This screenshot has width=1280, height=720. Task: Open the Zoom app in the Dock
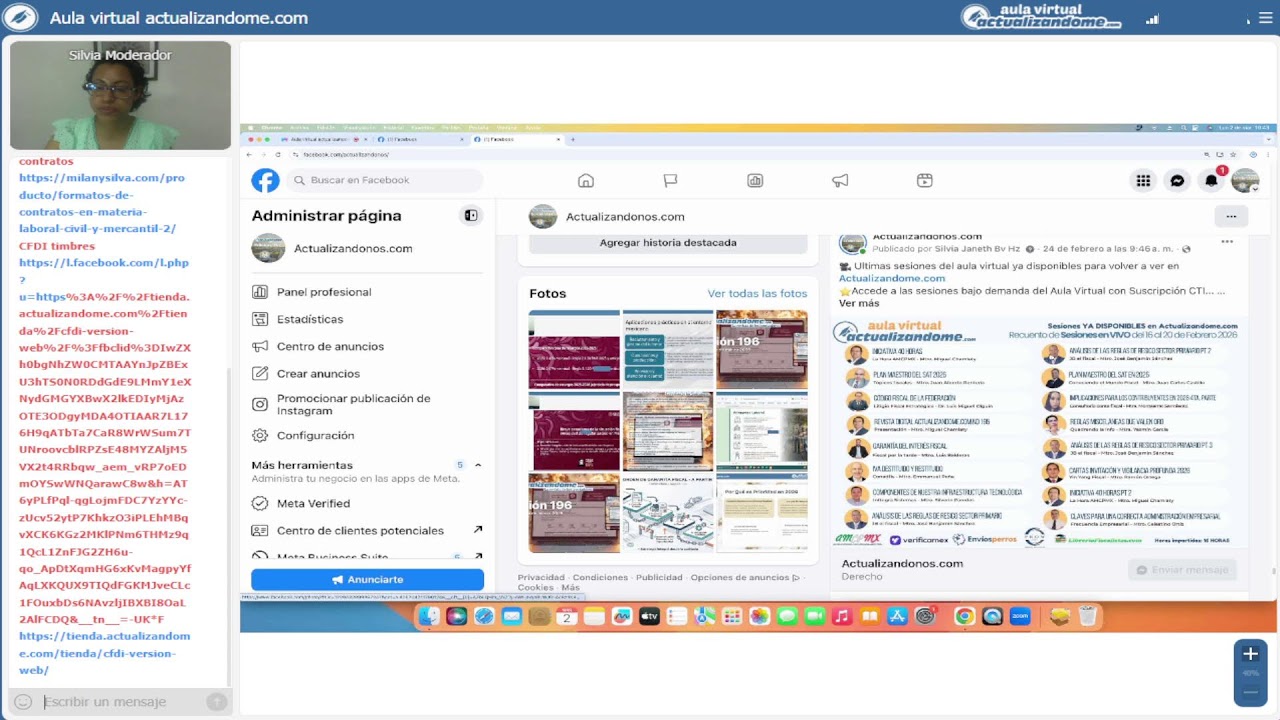1019,617
